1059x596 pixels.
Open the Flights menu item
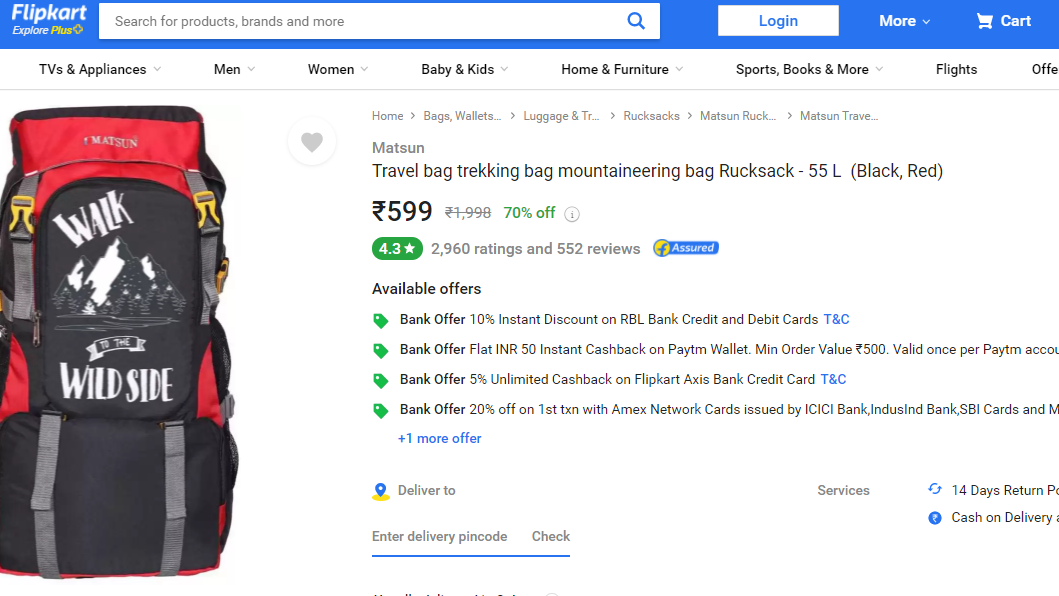point(956,69)
